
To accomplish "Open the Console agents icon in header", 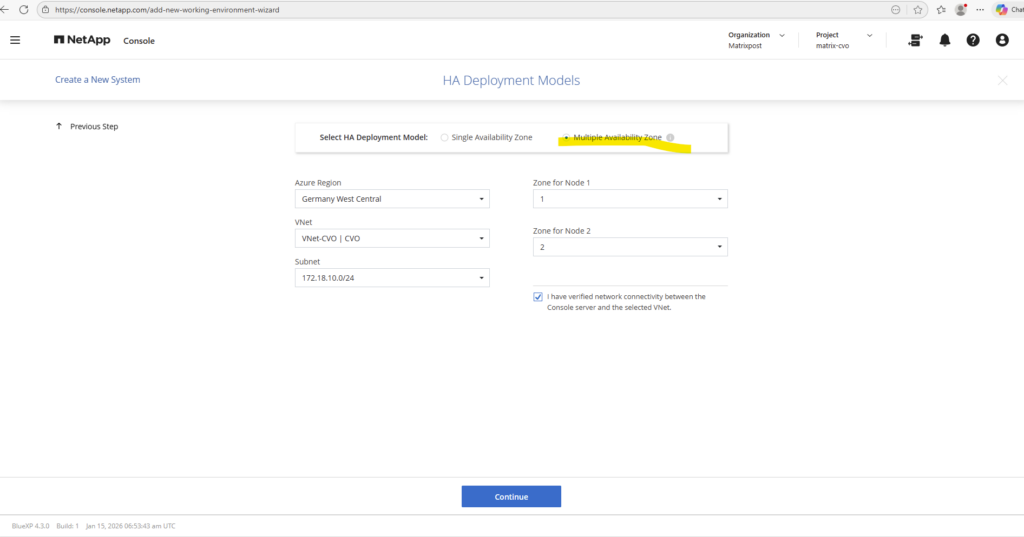I will click(915, 40).
